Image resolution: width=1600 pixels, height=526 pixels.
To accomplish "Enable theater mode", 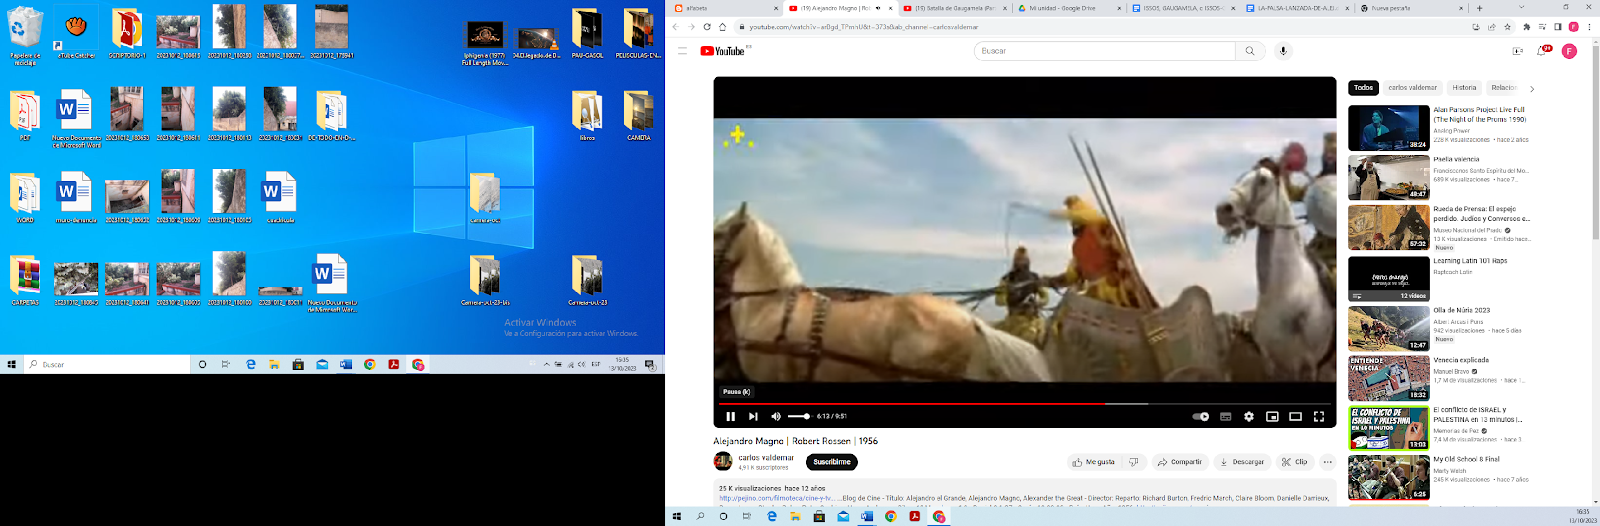I will [x=1295, y=416].
